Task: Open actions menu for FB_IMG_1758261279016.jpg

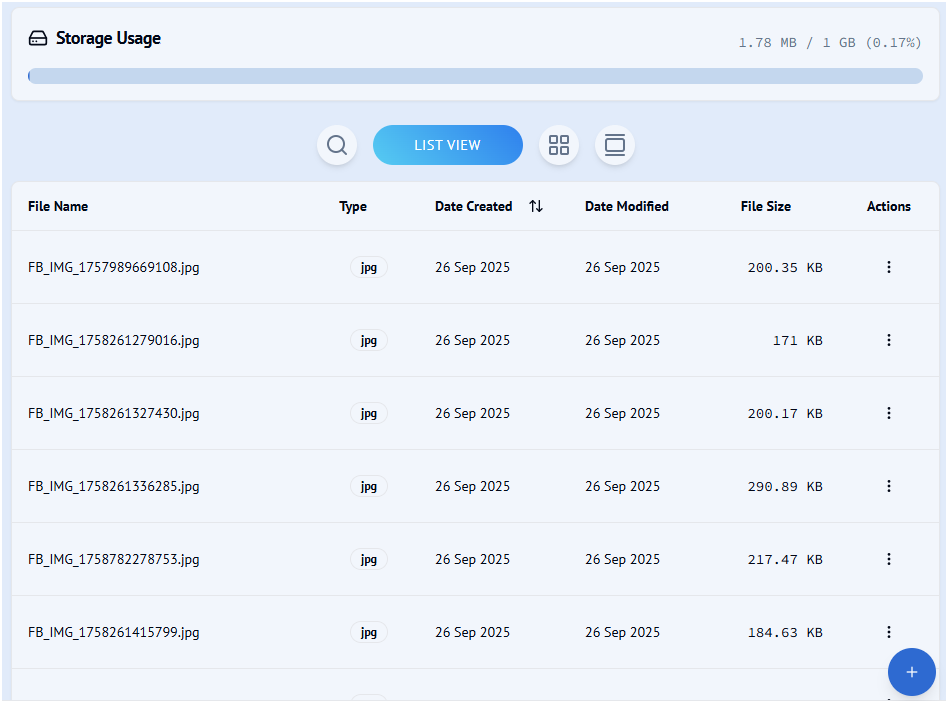Action: click(x=888, y=340)
